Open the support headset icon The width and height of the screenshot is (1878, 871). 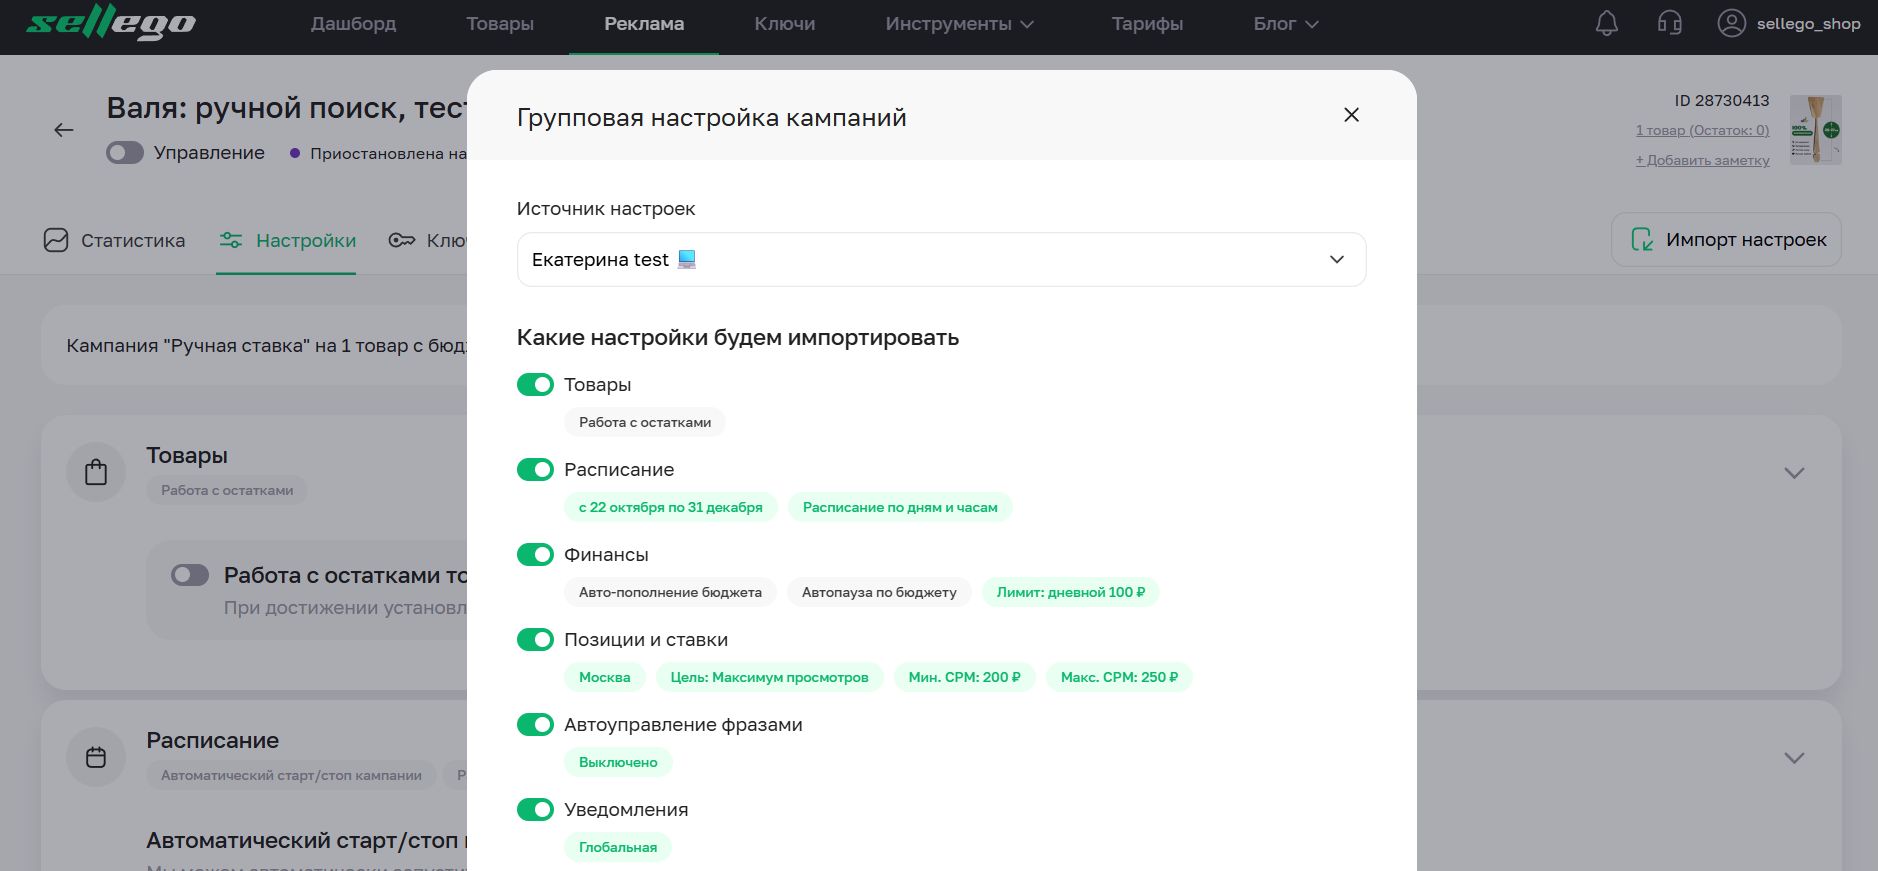[x=1669, y=24]
